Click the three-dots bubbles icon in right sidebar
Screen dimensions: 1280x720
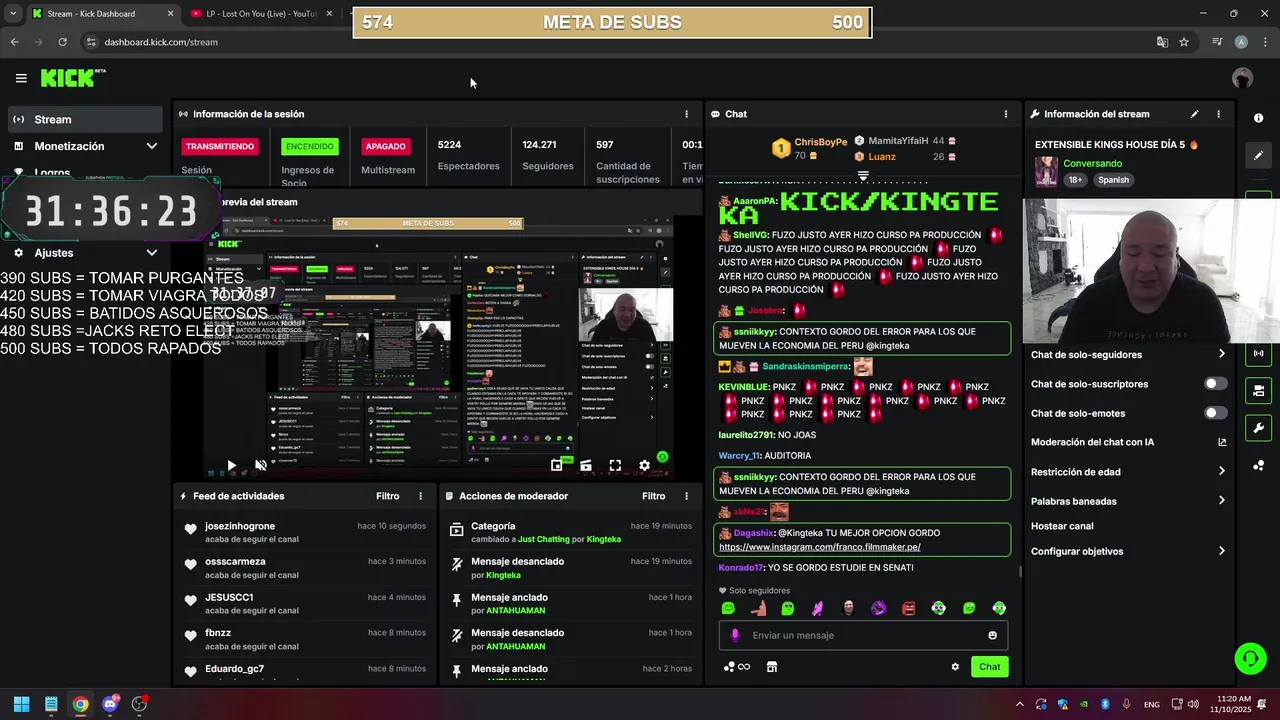1258,466
